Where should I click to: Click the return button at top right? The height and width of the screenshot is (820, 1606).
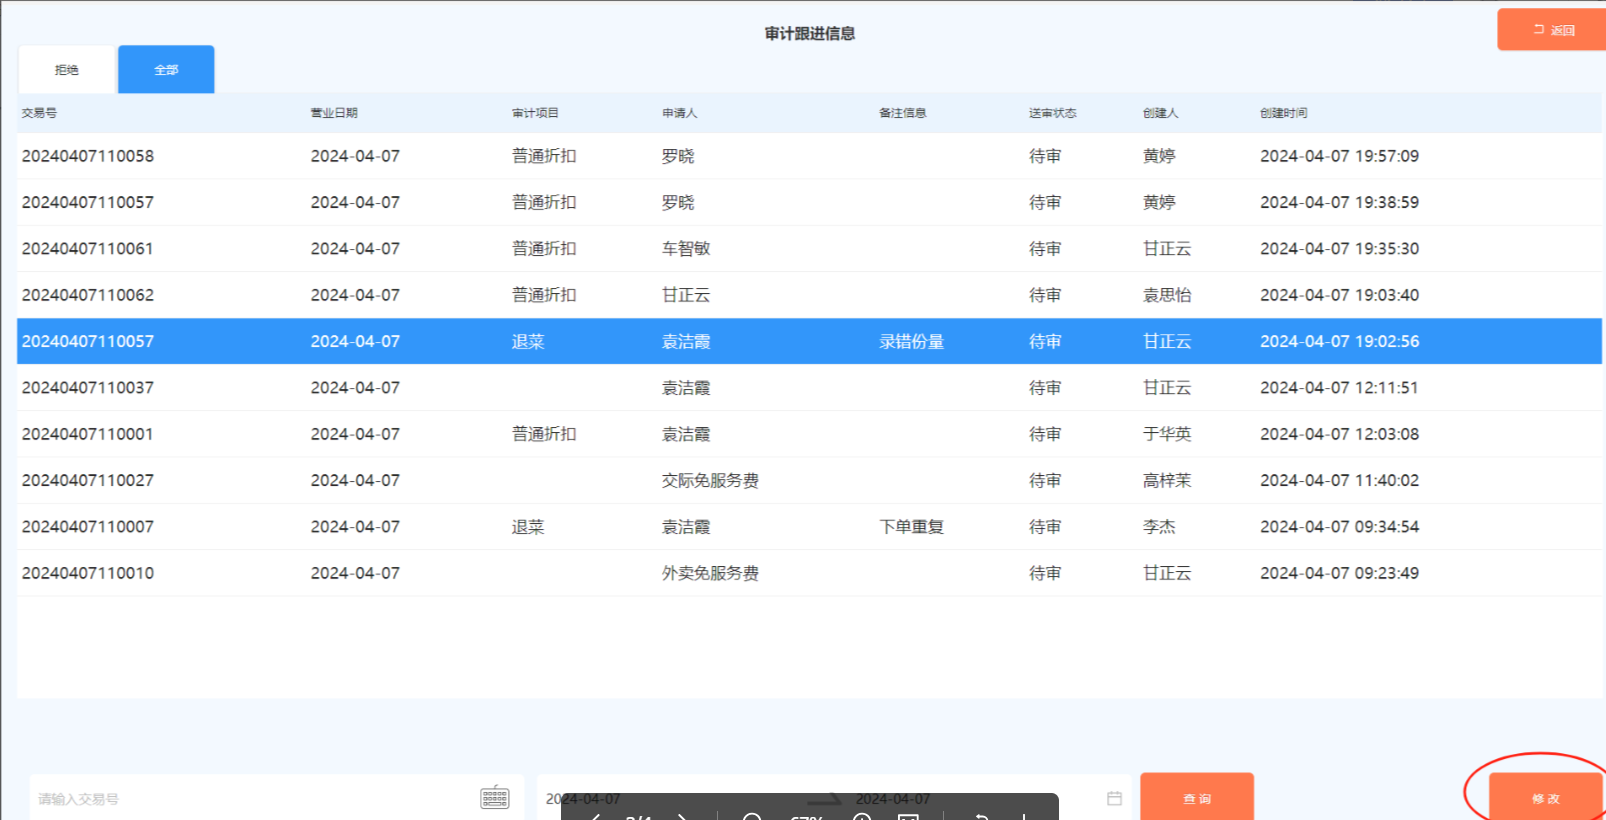[x=1553, y=30]
